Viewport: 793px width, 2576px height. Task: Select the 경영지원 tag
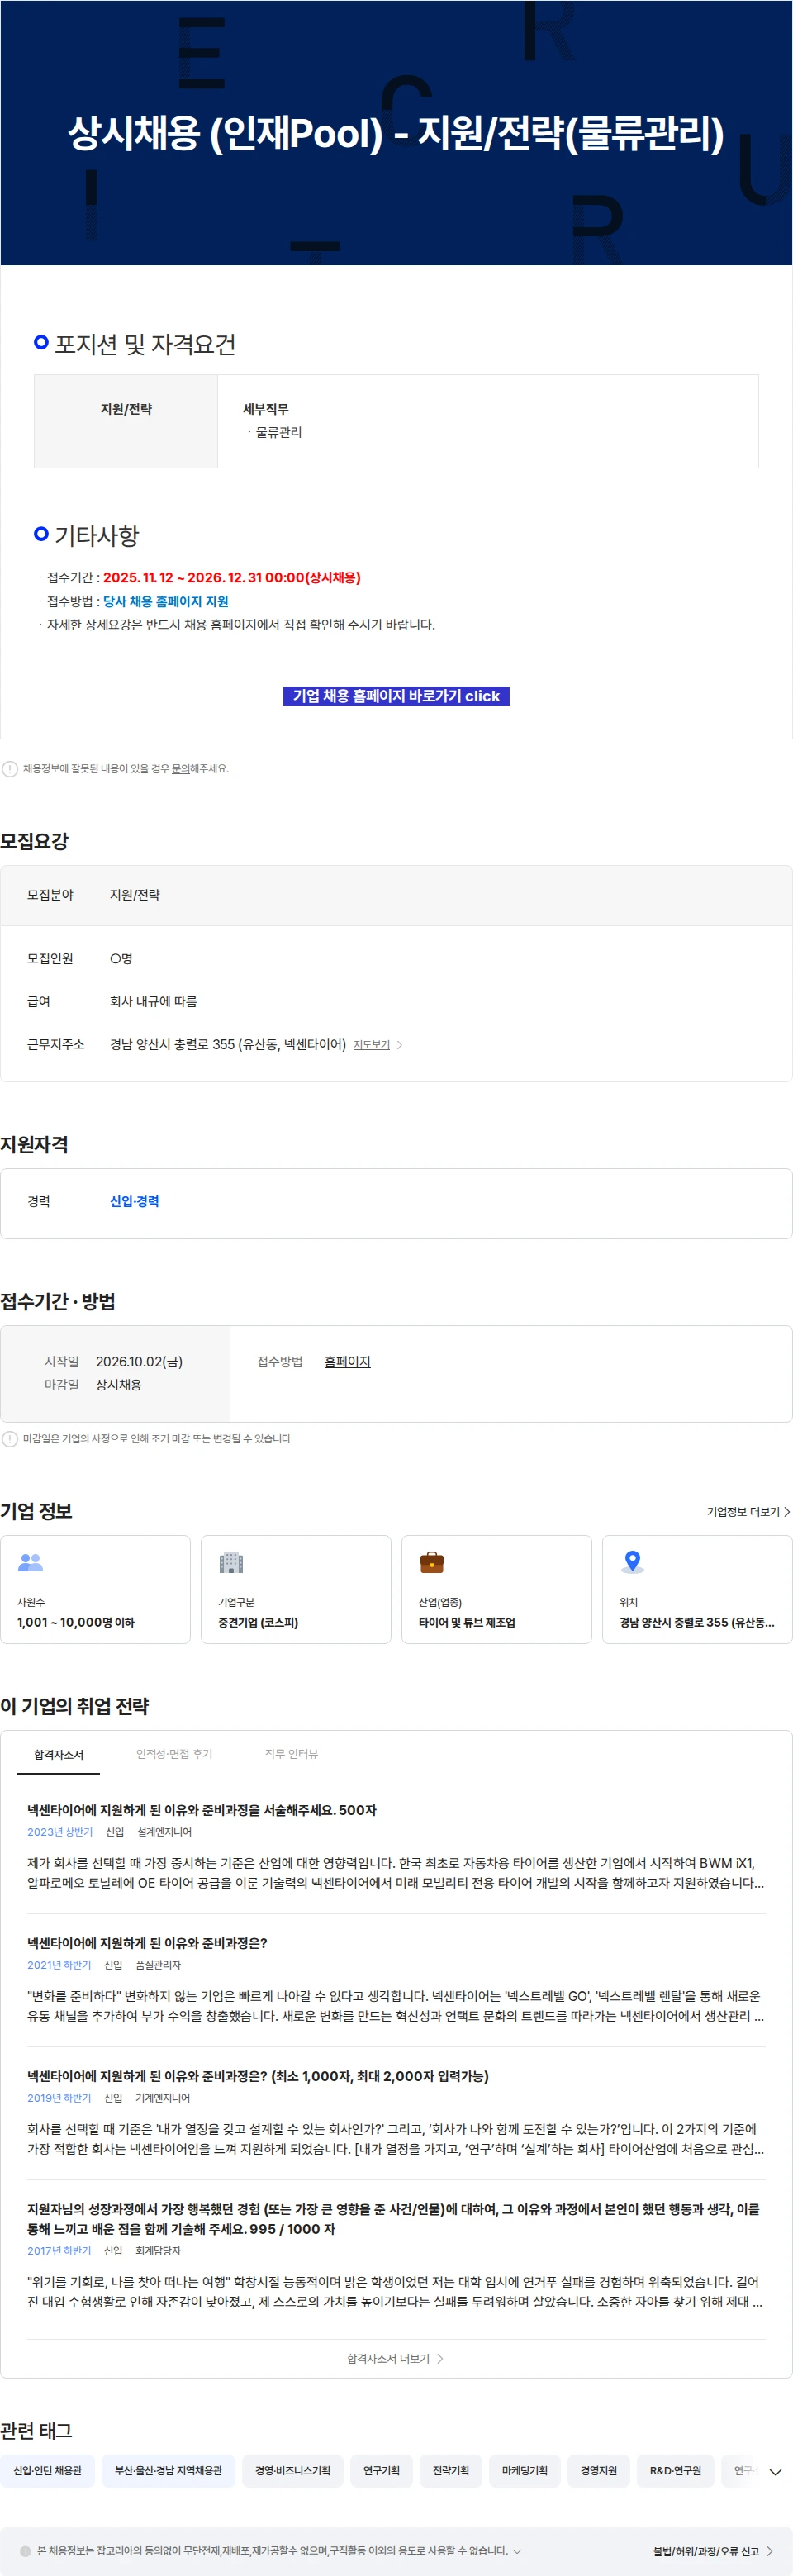599,2471
